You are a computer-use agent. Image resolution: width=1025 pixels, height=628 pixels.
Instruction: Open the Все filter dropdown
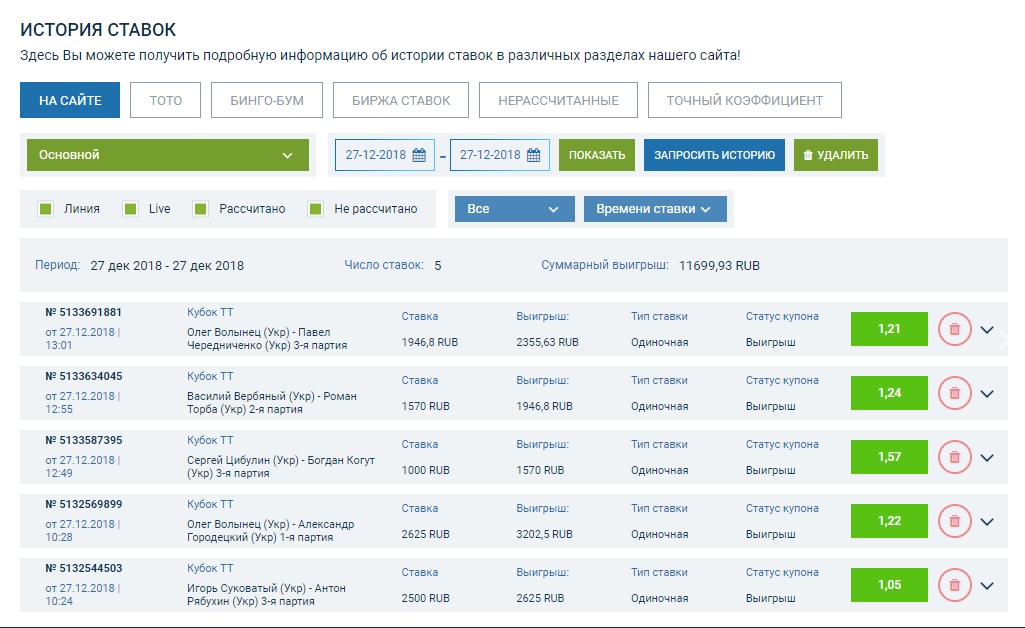pyautogui.click(x=514, y=209)
